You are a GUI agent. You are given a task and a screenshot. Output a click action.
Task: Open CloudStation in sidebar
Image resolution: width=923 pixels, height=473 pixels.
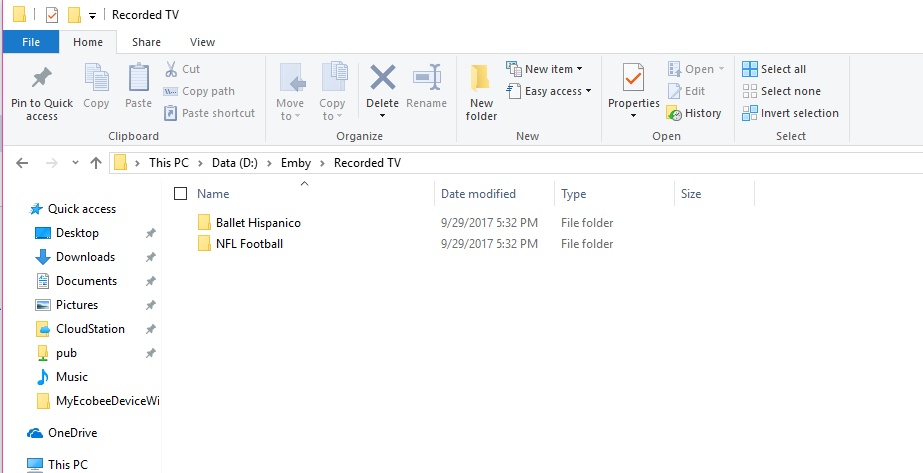90,329
